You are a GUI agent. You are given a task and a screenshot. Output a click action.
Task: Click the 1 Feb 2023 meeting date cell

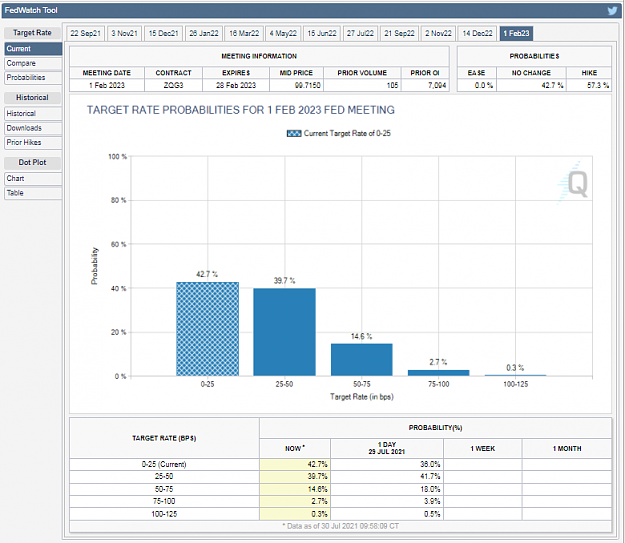107,85
